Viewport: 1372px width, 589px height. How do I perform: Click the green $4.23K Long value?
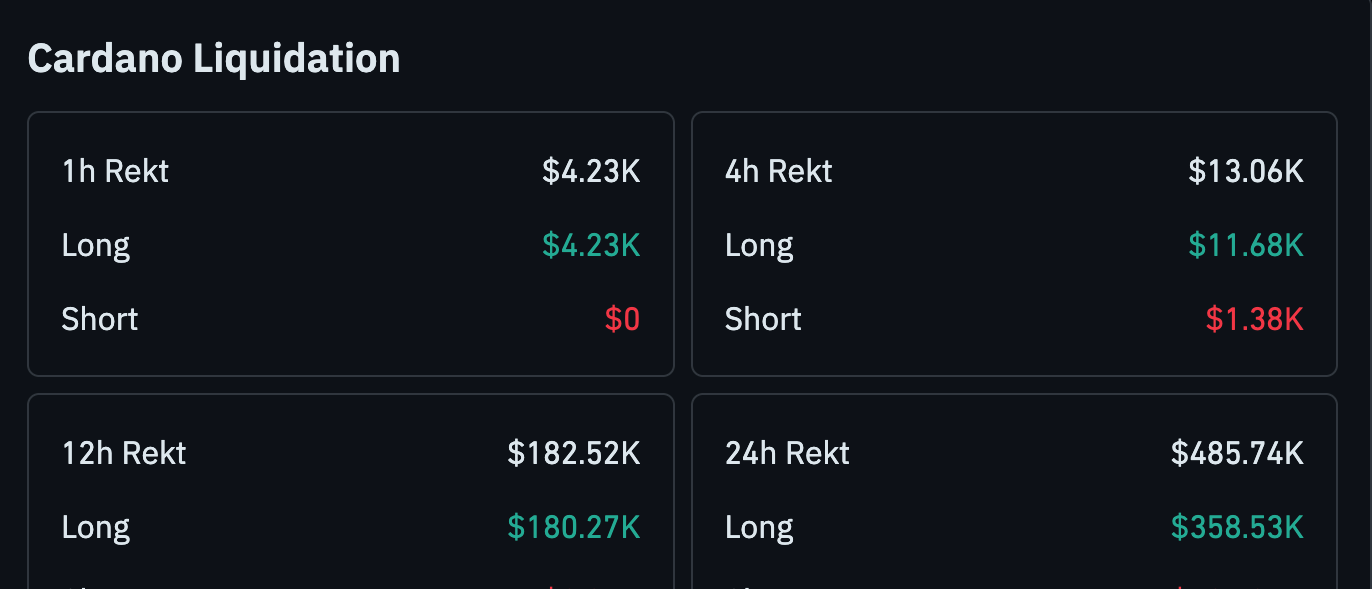(591, 245)
